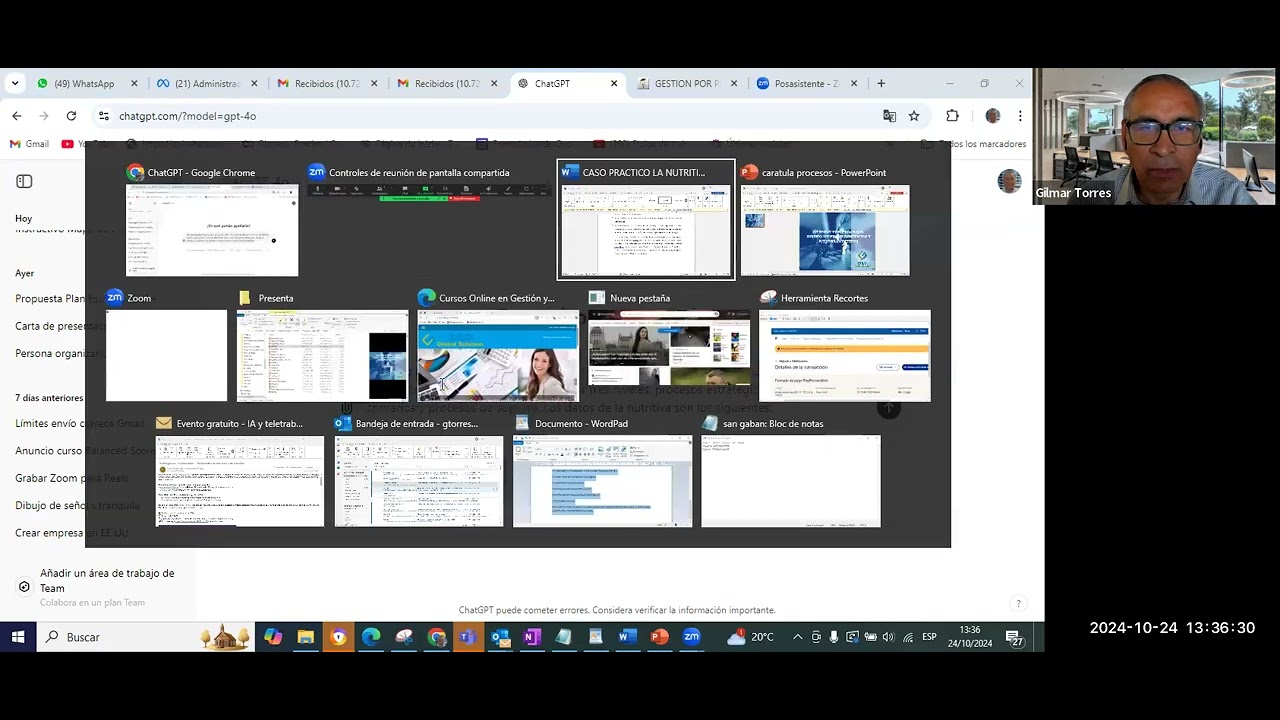Open the Posasistente Zoom browser tab
This screenshot has height=720, width=1280.
click(x=807, y=84)
